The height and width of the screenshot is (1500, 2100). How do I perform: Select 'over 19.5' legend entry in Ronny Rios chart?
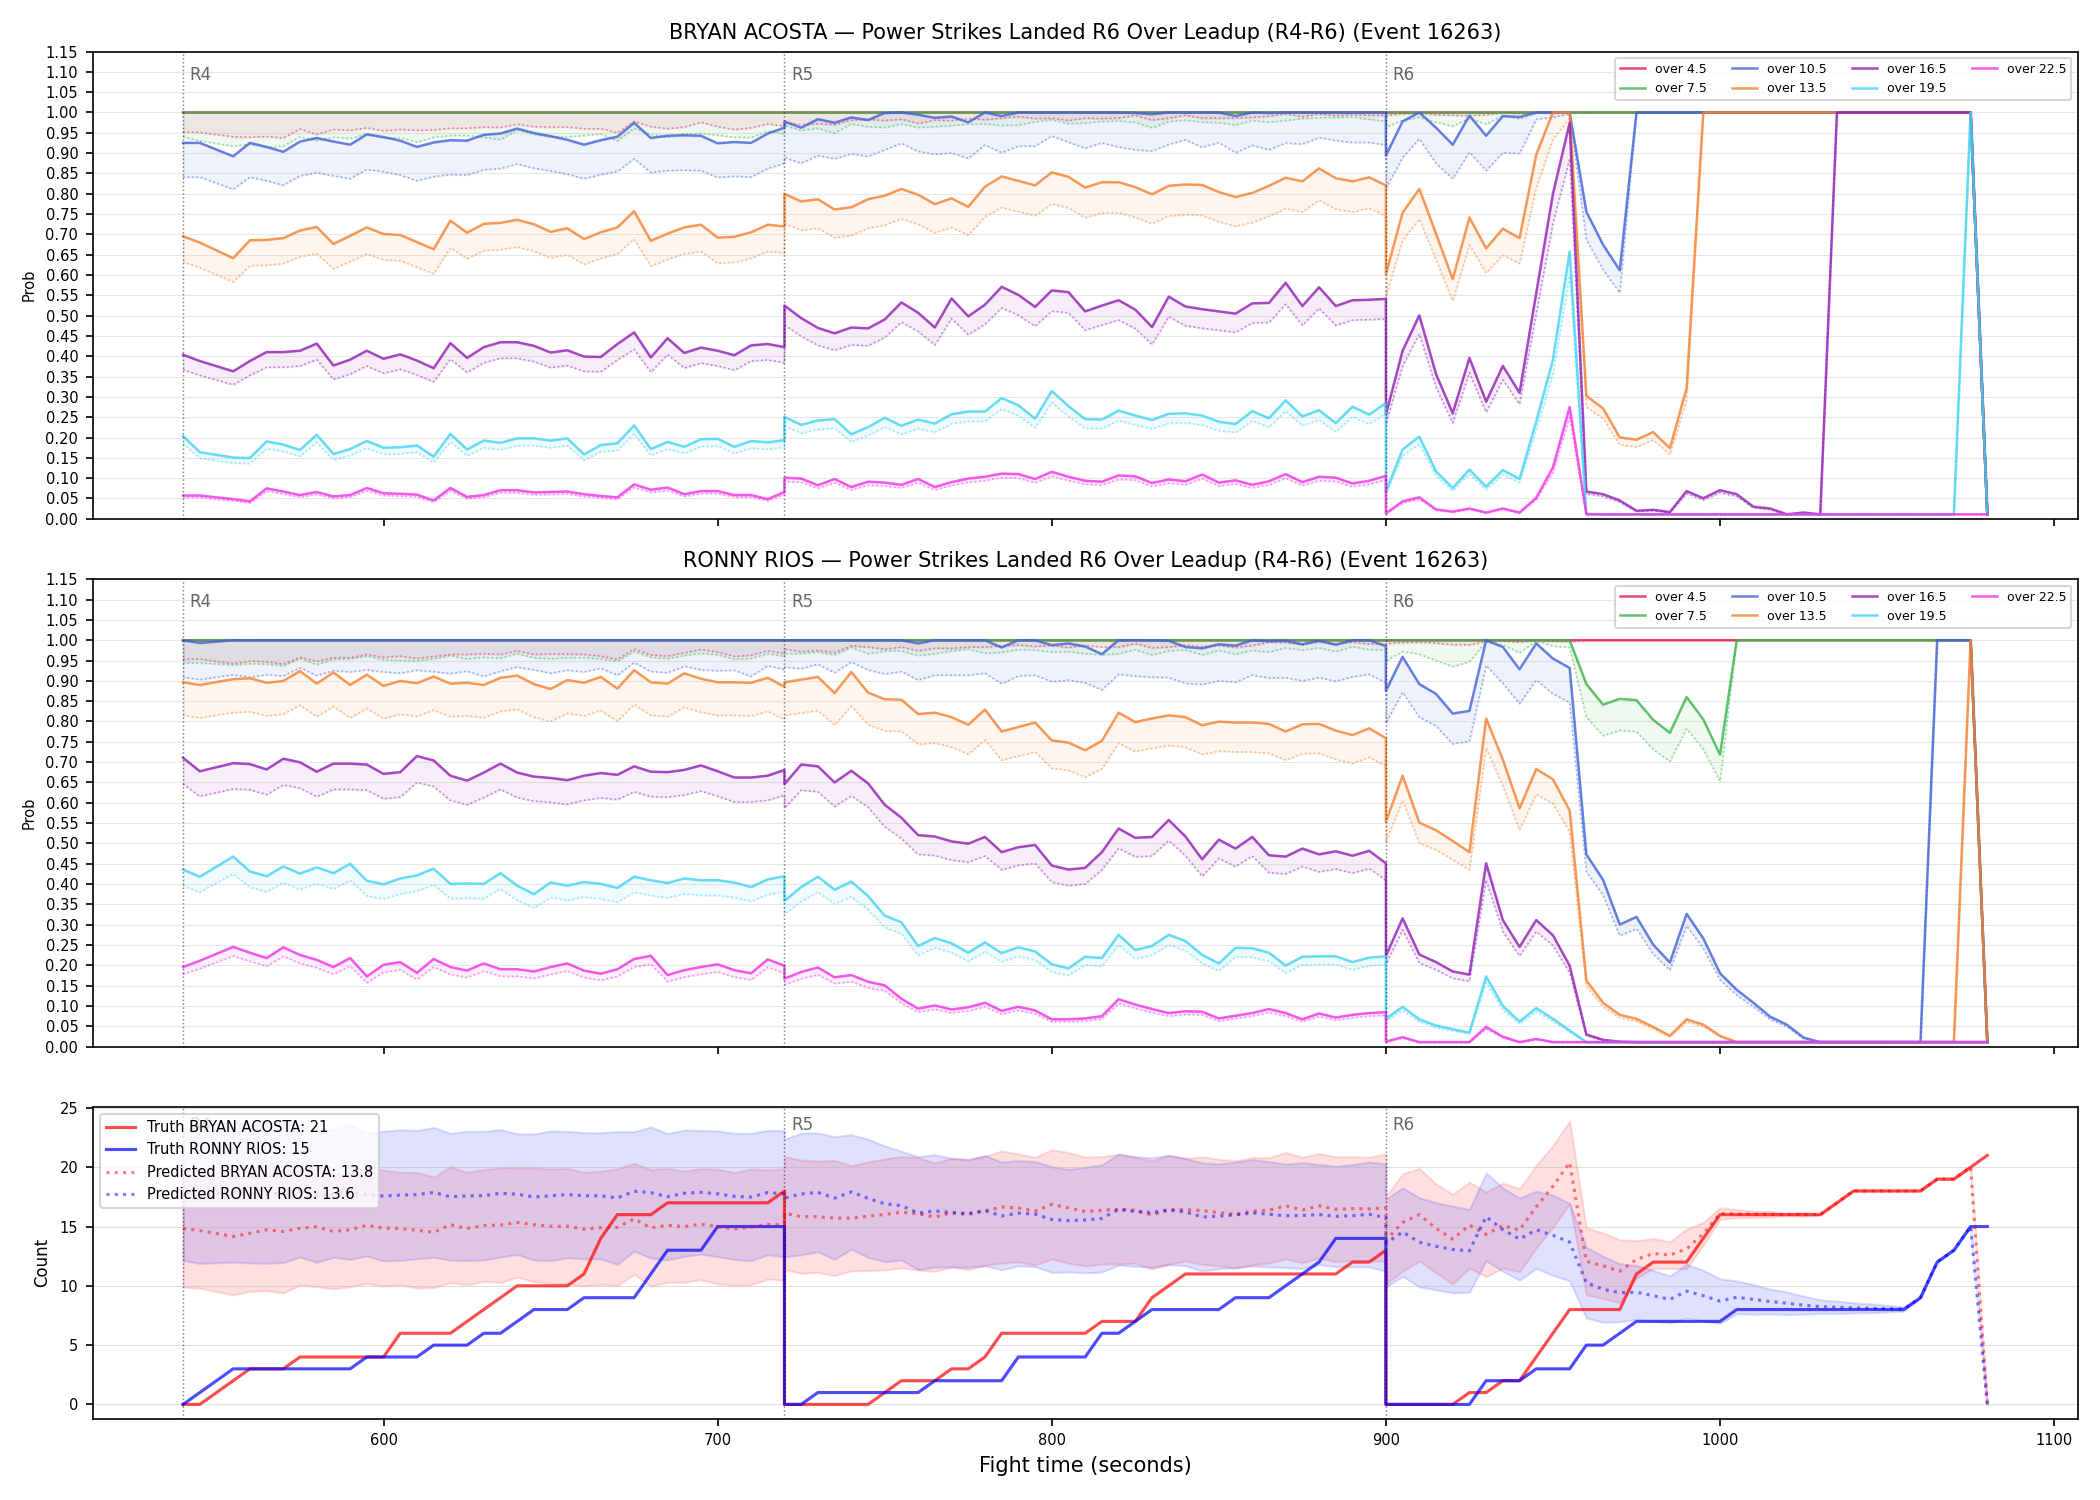coord(1898,616)
